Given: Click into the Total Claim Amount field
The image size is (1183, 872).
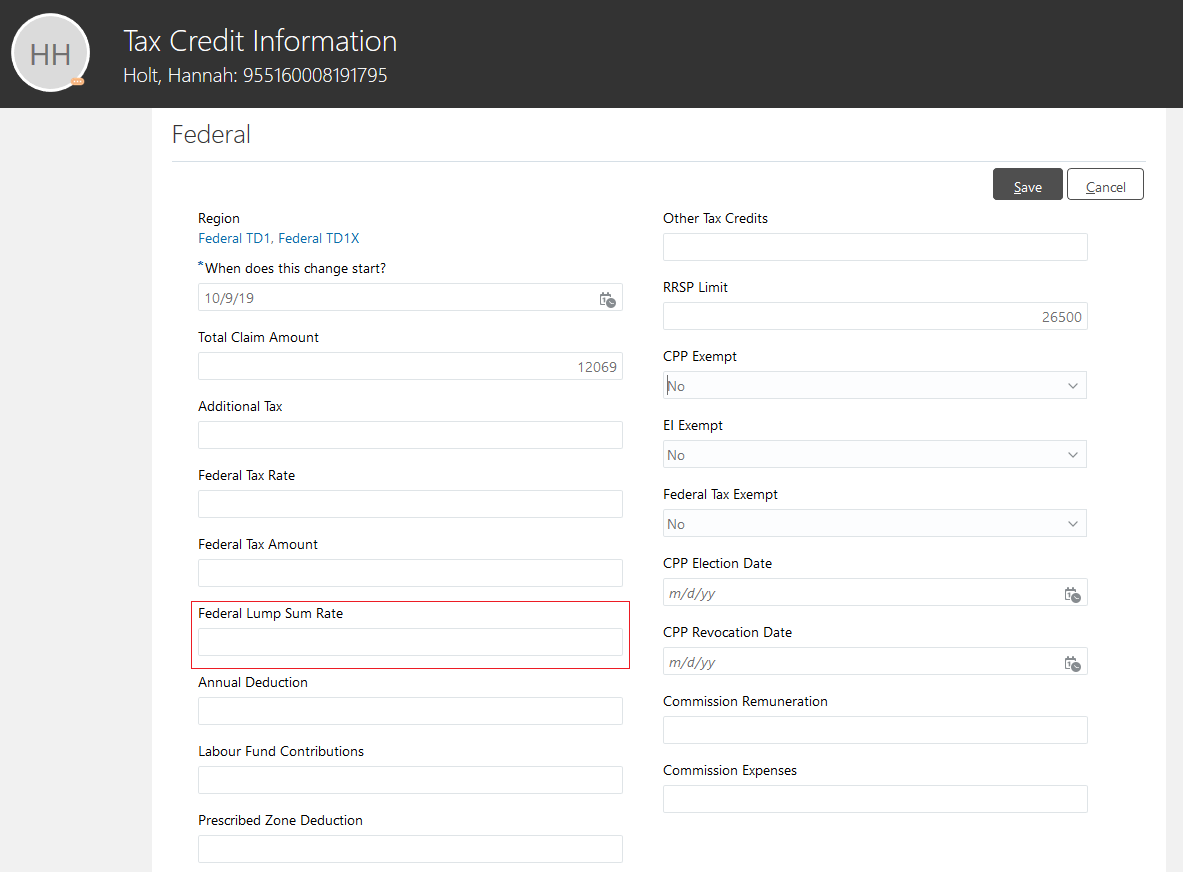Looking at the screenshot, I should 410,367.
